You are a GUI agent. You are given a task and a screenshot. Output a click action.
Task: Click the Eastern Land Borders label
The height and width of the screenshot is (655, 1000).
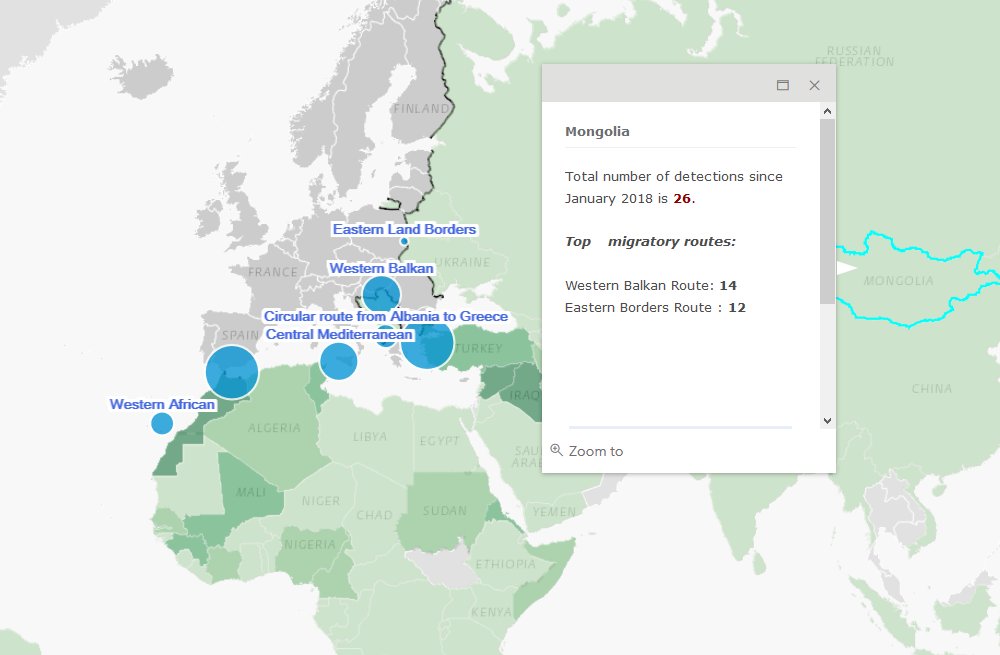404,229
